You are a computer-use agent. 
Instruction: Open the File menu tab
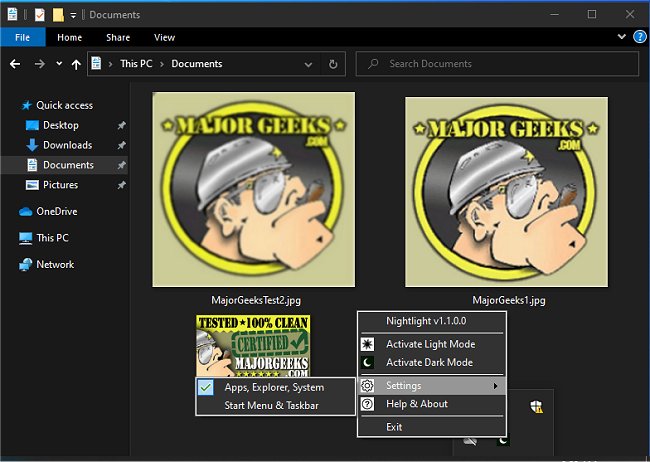[23, 37]
